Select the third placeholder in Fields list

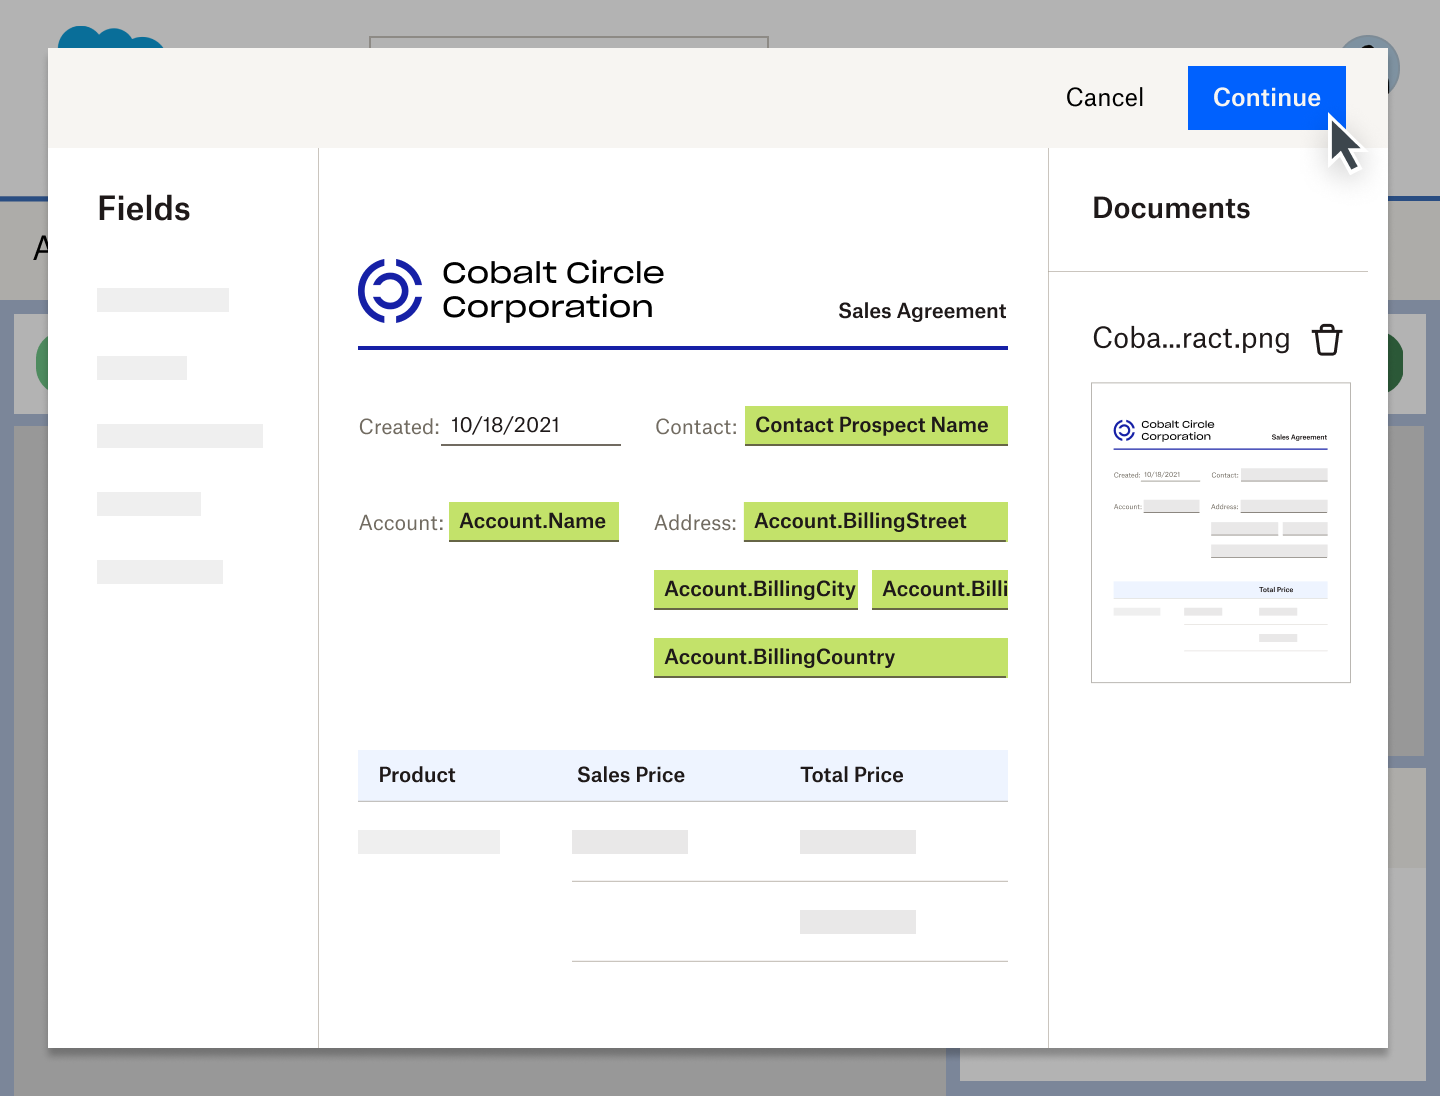coord(180,436)
